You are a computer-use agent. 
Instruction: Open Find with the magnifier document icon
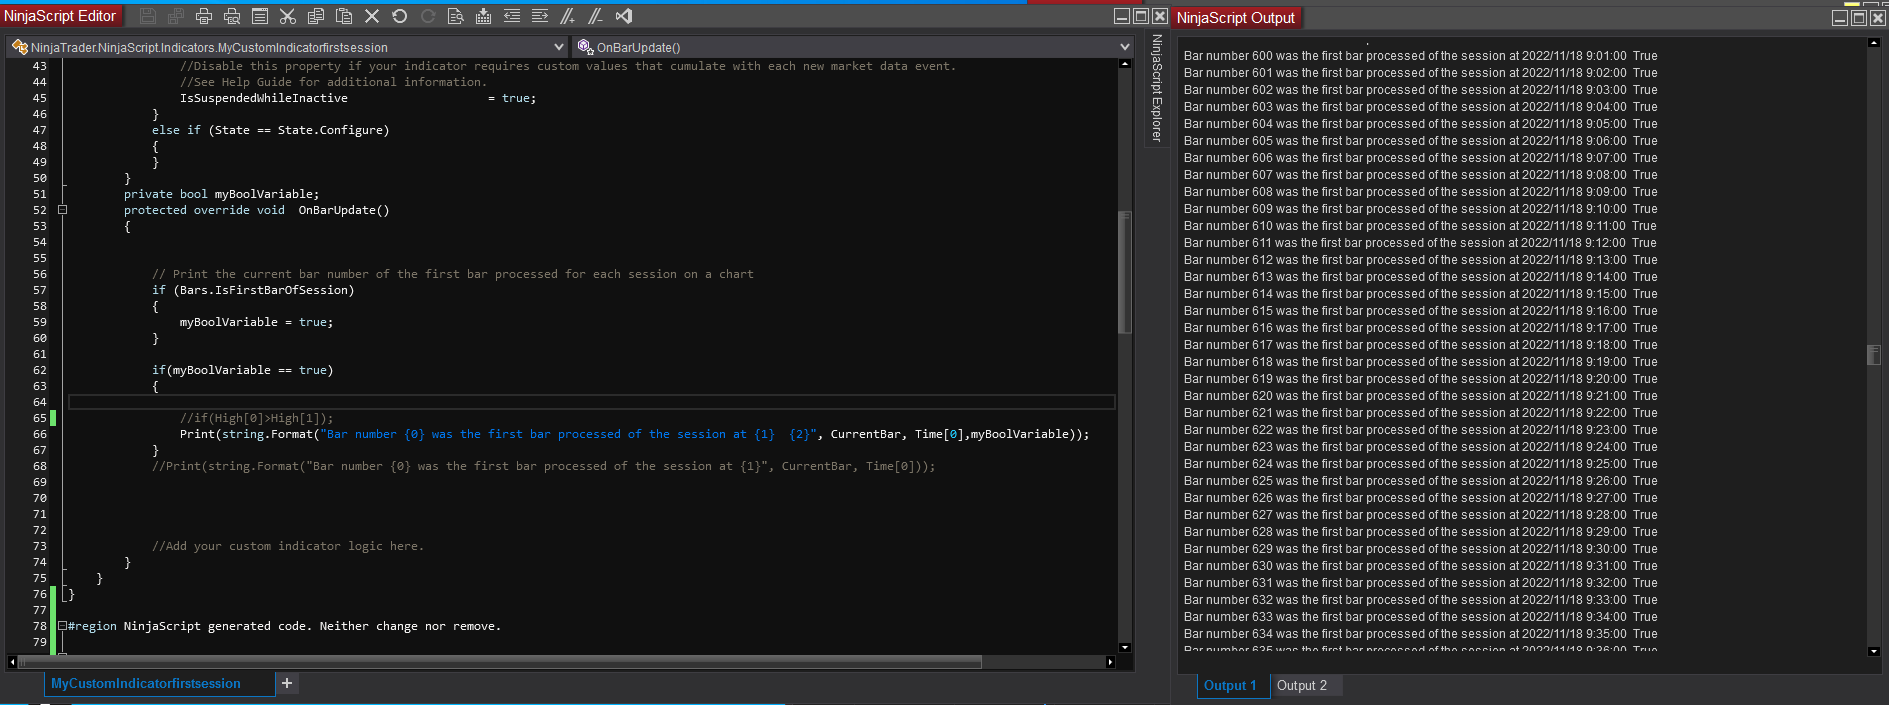pyautogui.click(x=456, y=16)
